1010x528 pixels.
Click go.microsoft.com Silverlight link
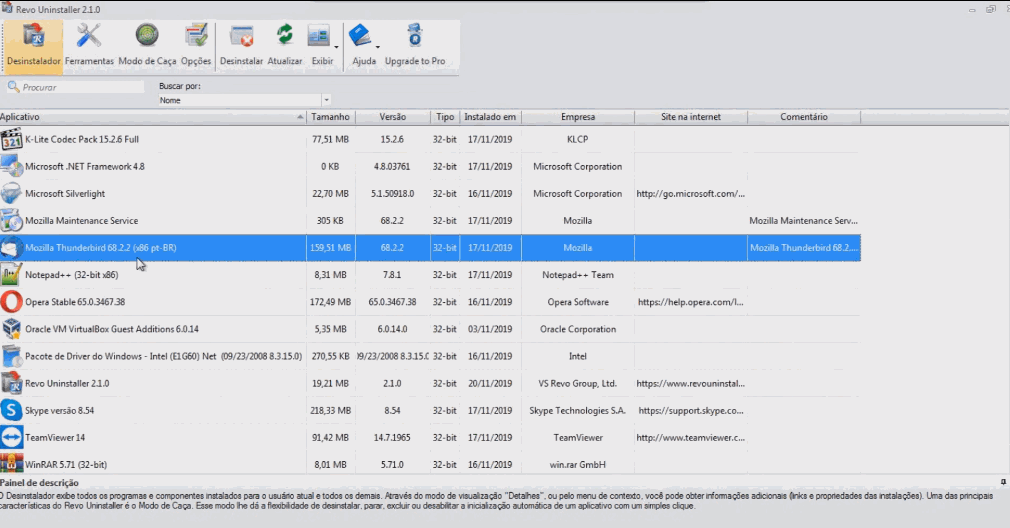coord(691,193)
